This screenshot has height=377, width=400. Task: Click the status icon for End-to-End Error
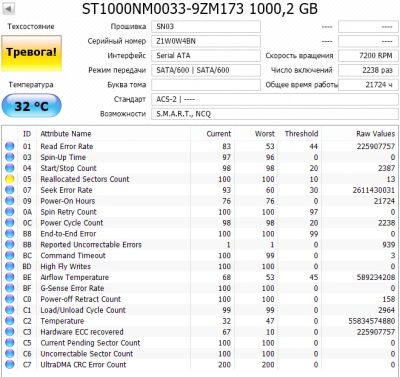click(x=10, y=234)
